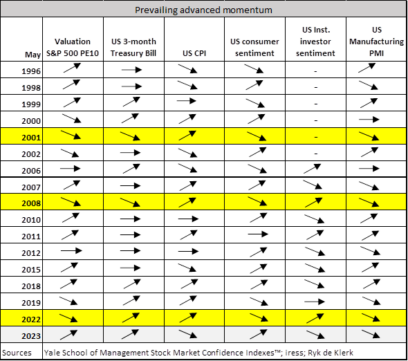Click the 2000 Manufacturing PMI flat arrow

click(x=370, y=119)
